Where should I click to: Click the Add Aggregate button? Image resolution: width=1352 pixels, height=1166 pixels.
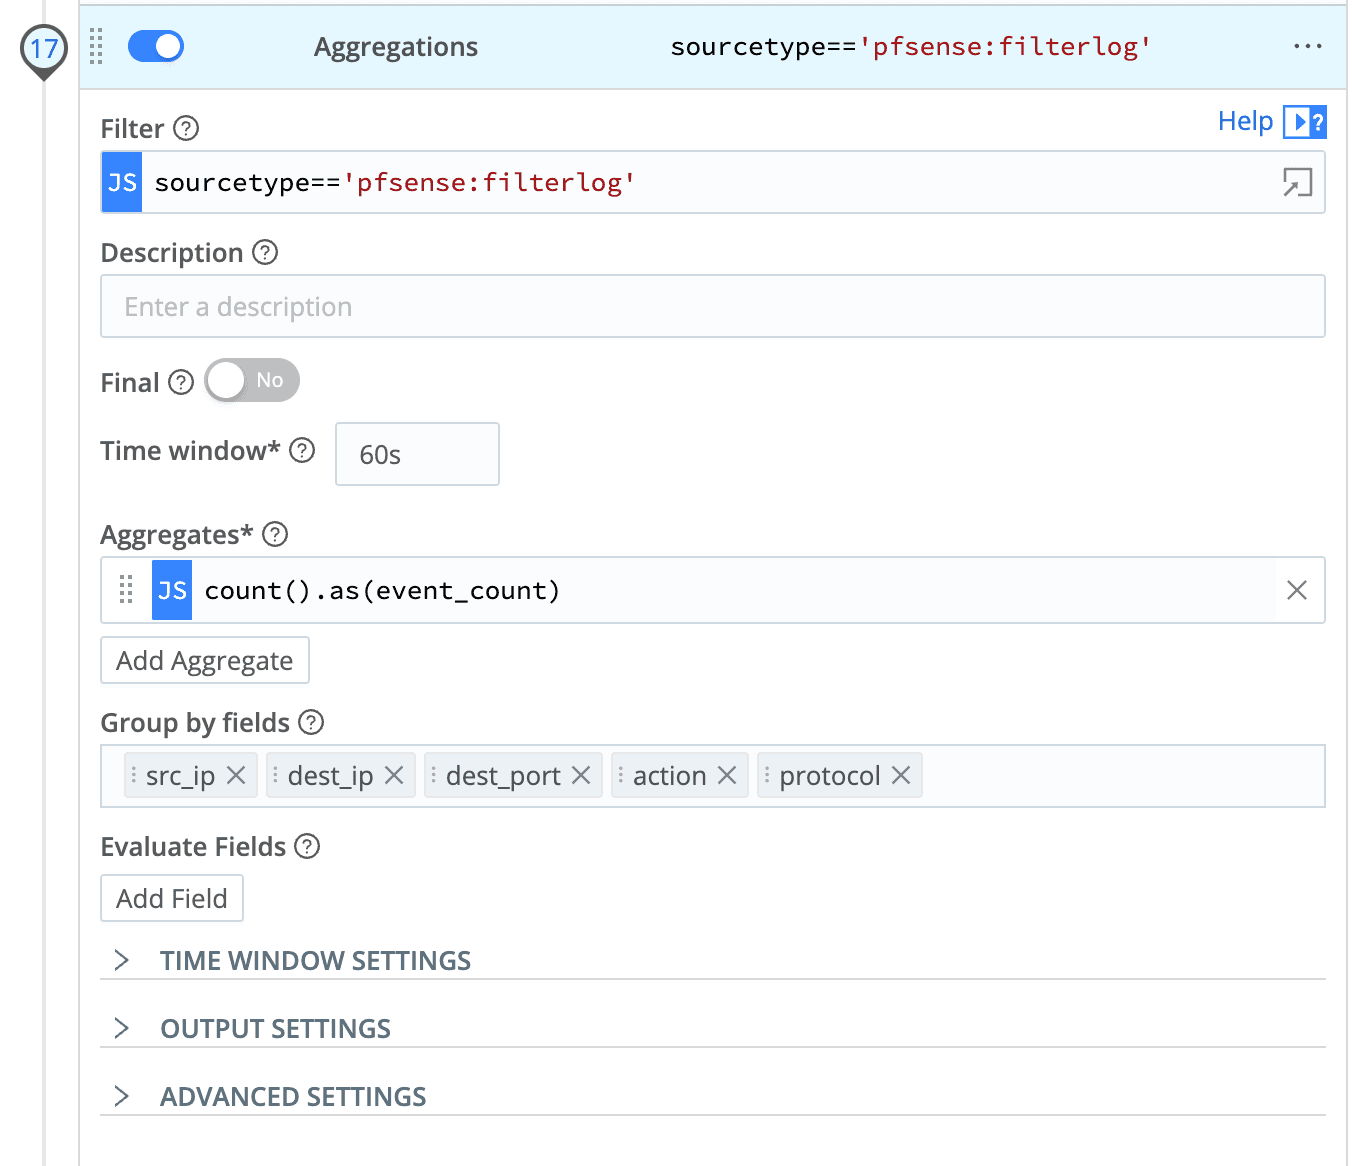[205, 661]
